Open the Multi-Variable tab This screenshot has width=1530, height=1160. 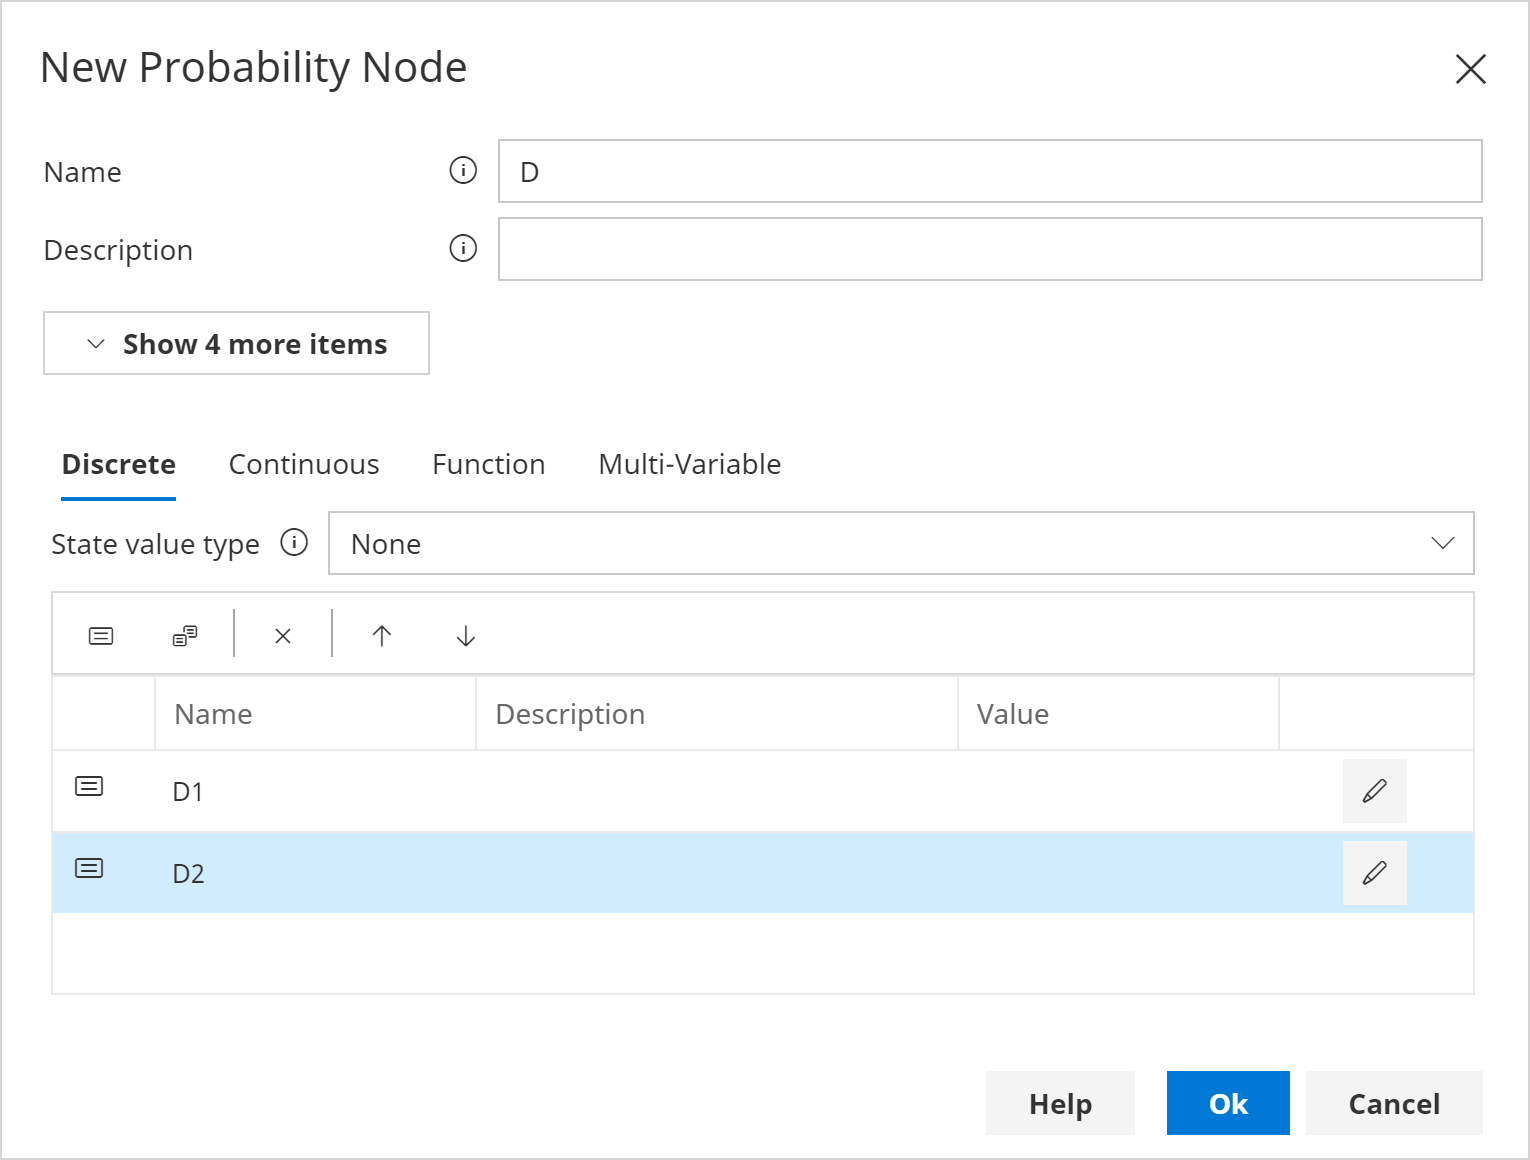coord(688,464)
